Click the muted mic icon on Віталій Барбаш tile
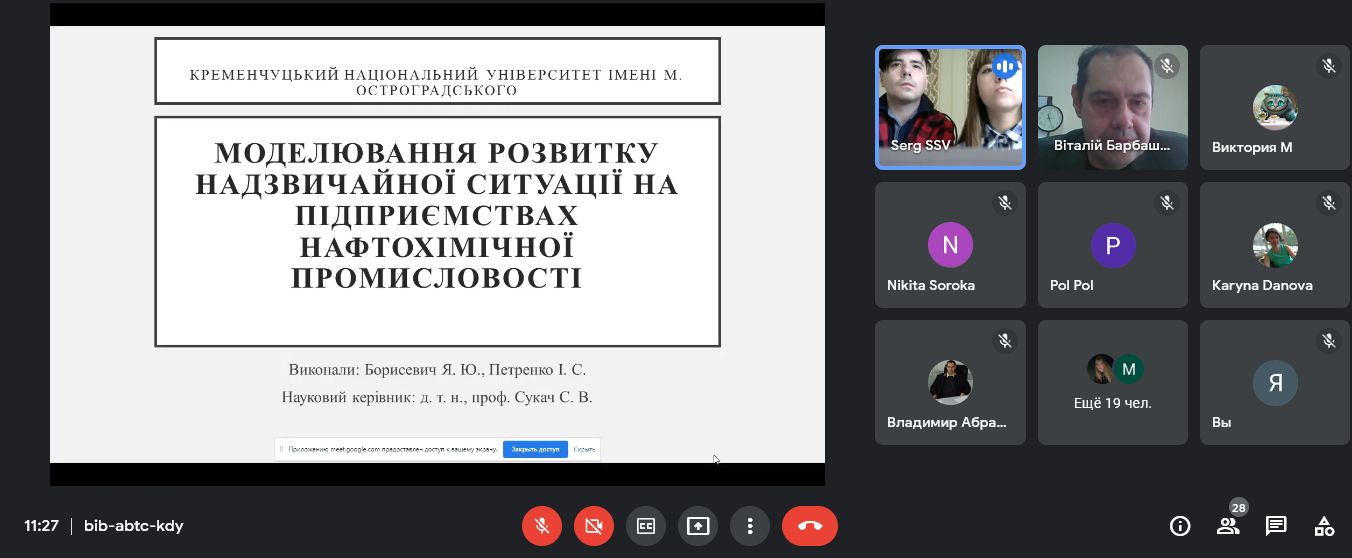 click(1166, 66)
